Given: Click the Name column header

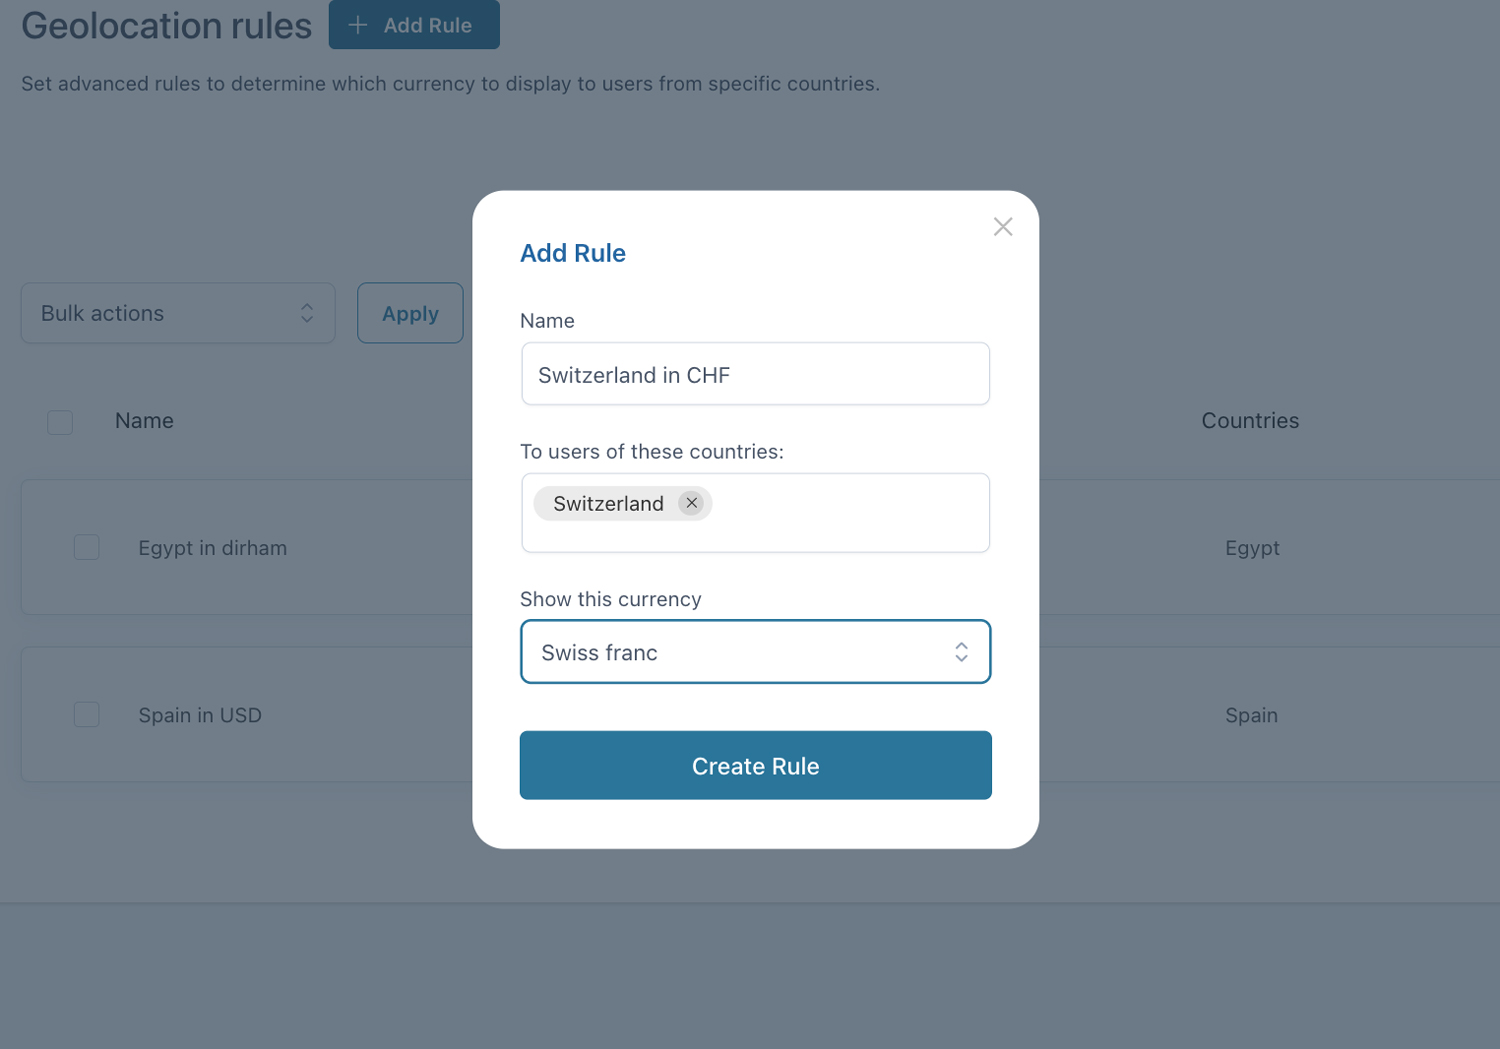Looking at the screenshot, I should [144, 421].
